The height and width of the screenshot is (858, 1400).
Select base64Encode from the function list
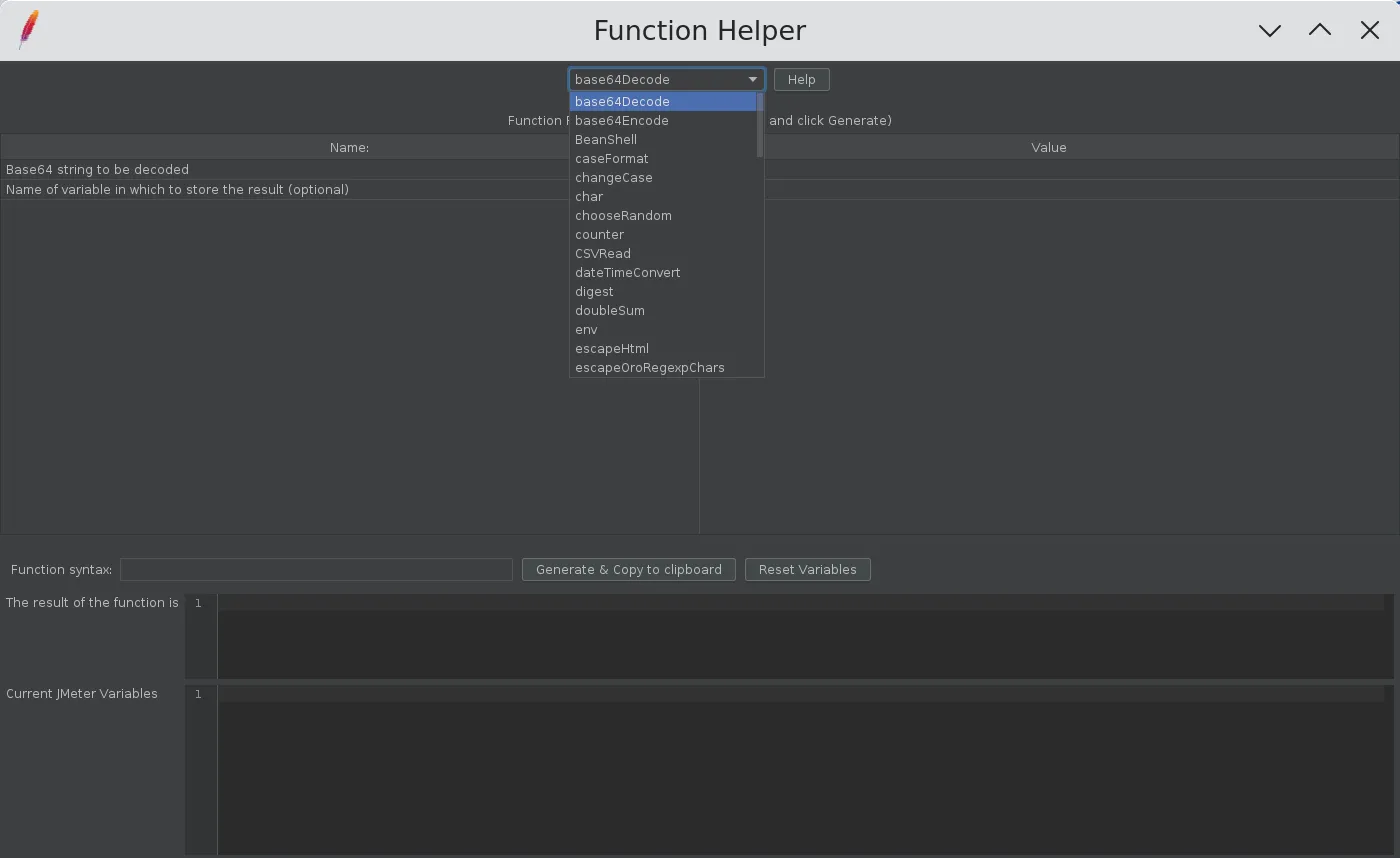pos(663,121)
